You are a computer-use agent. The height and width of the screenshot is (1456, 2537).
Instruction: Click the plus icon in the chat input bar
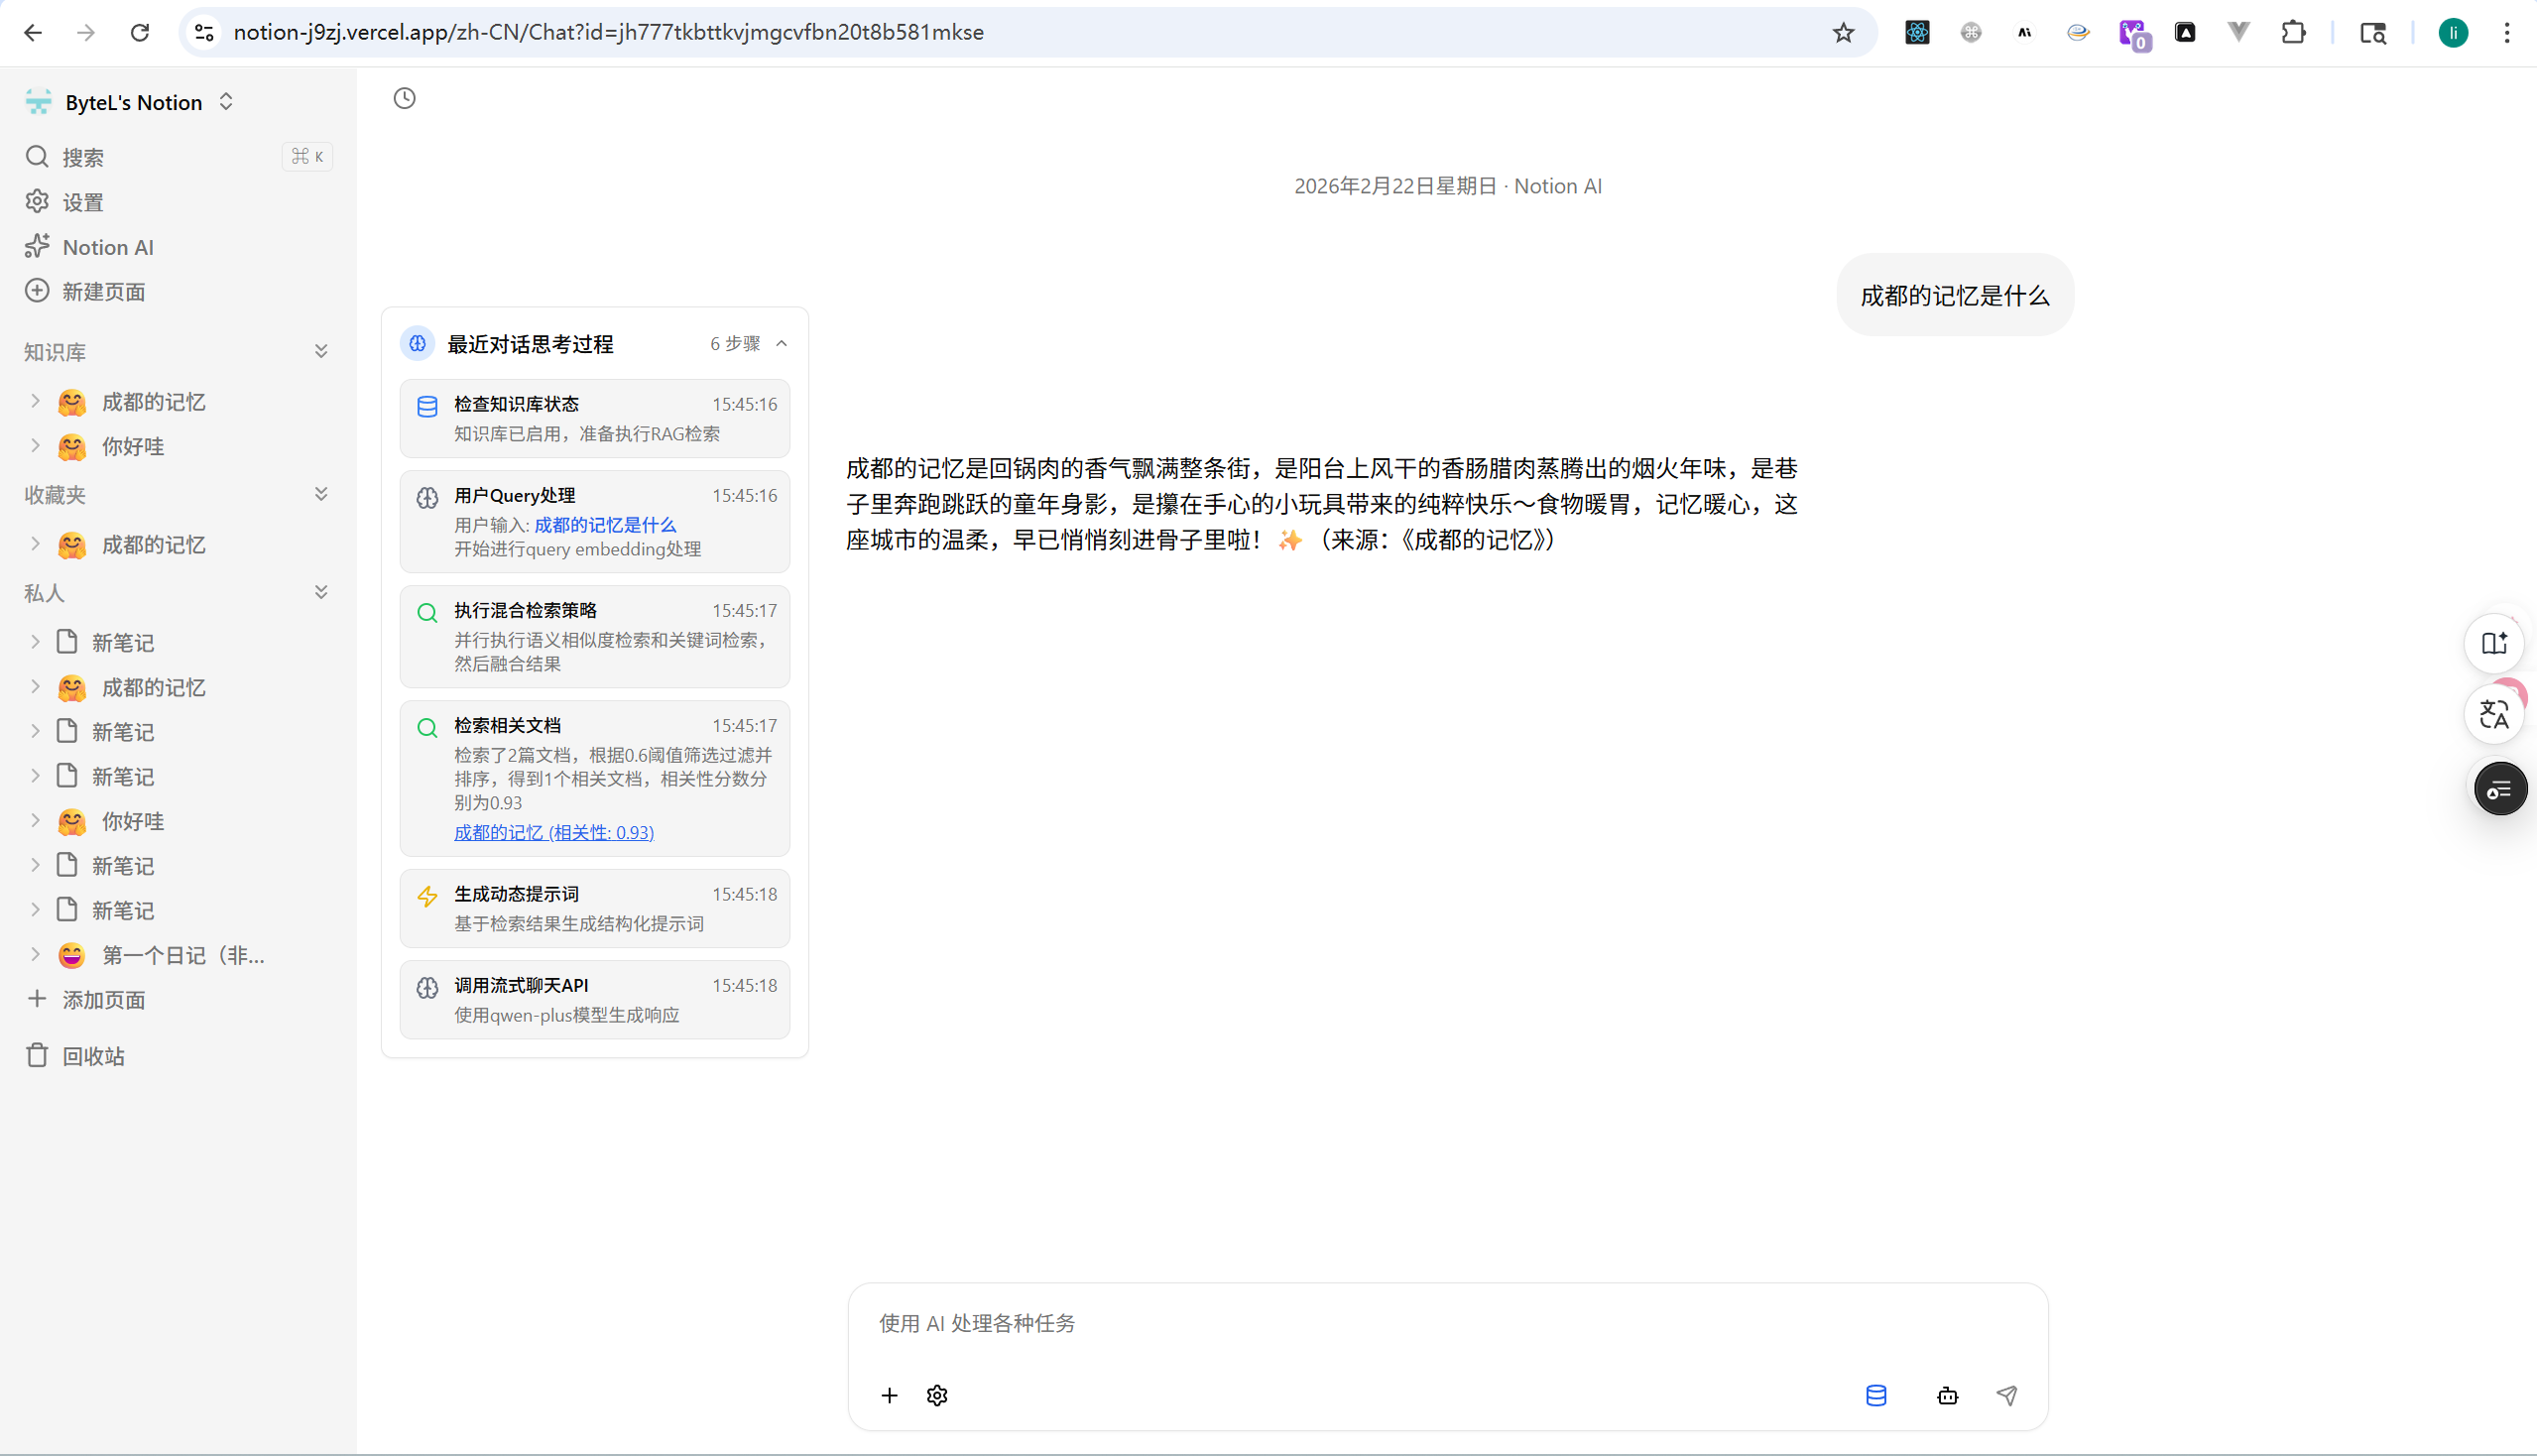[889, 1395]
